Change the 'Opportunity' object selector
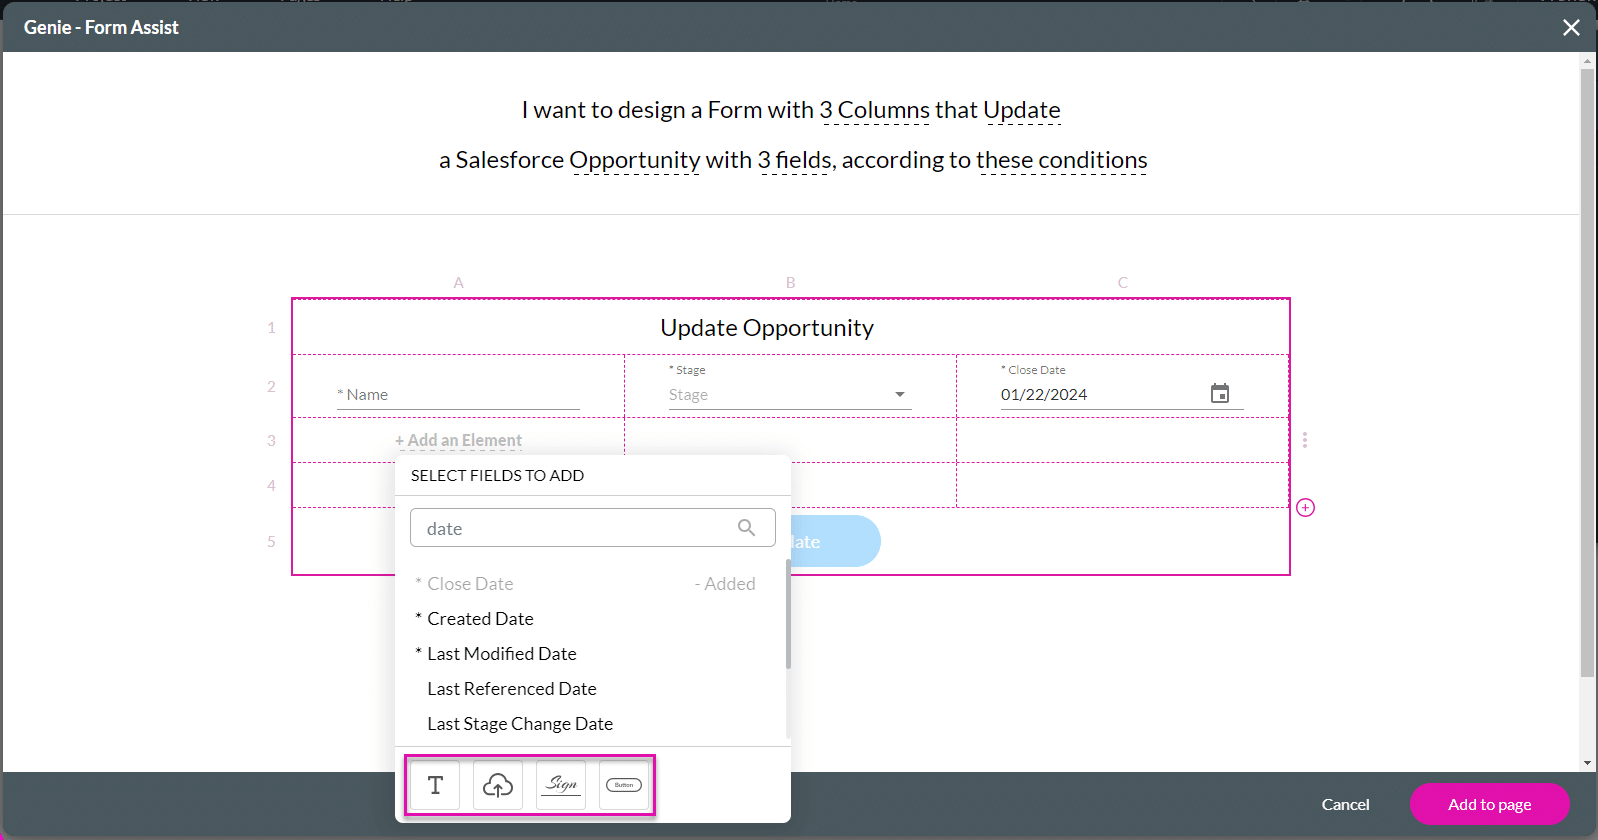Screen dimensions: 1598x840 [x=634, y=161]
